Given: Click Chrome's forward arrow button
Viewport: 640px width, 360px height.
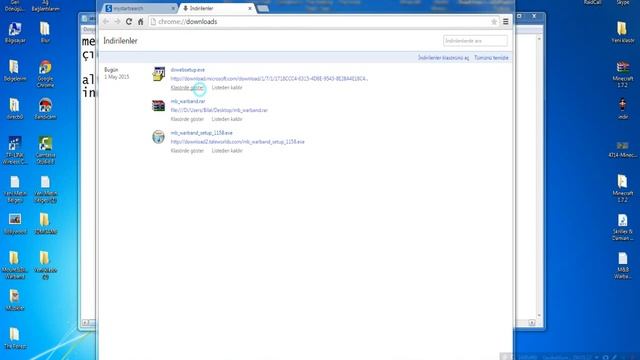Looking at the screenshot, I should [118, 22].
